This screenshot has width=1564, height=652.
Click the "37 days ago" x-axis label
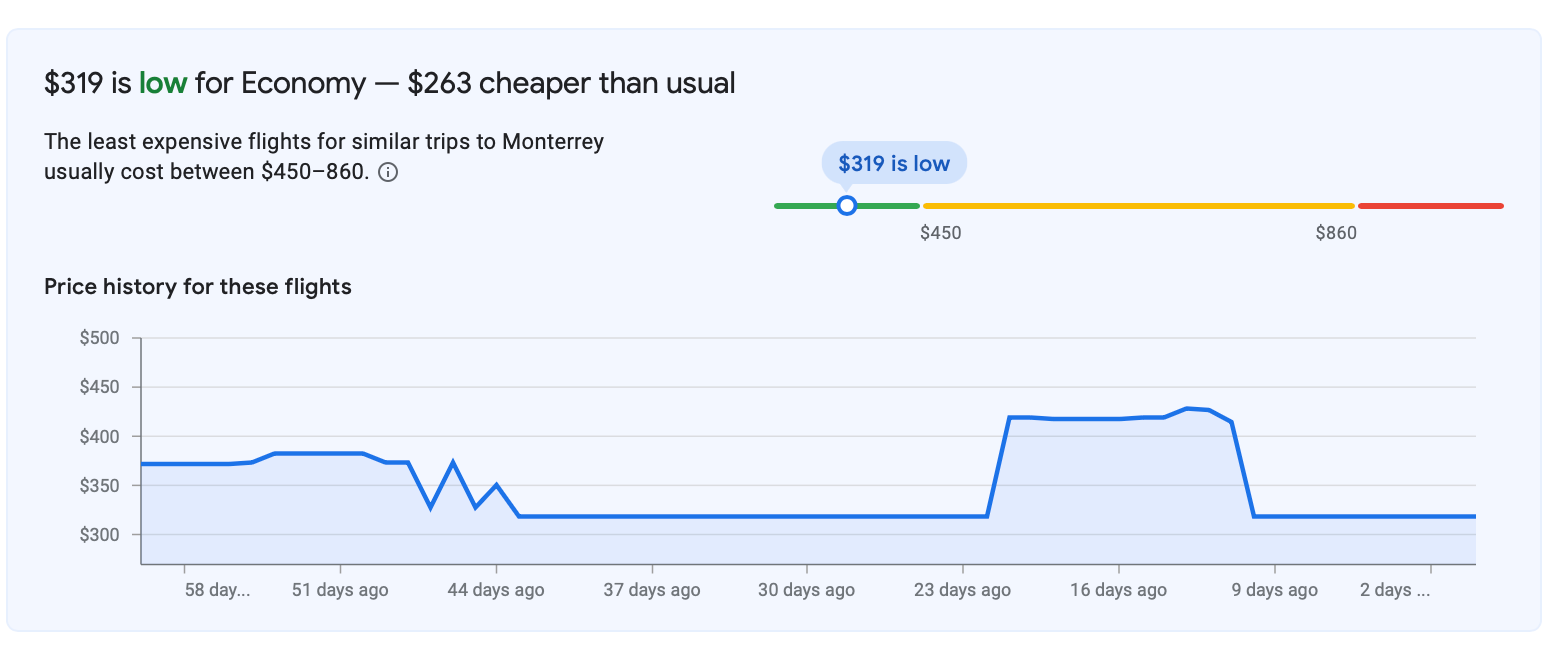coord(652,590)
